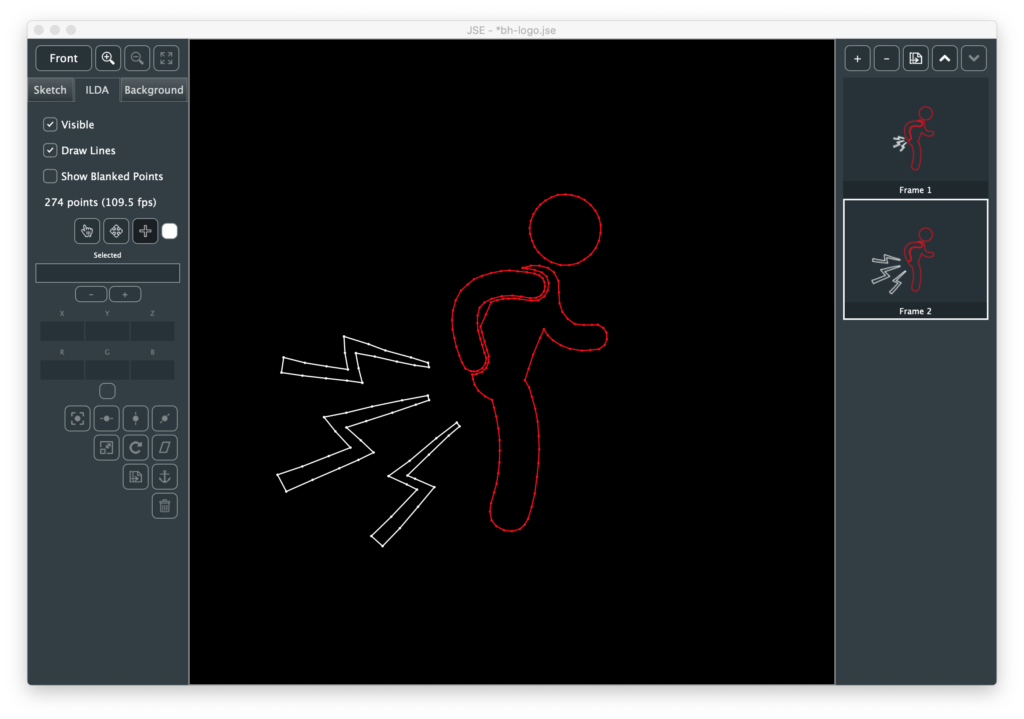Click the rotate icon in transform tools
Viewport: 1024px width, 719px height.
pyautogui.click(x=136, y=447)
